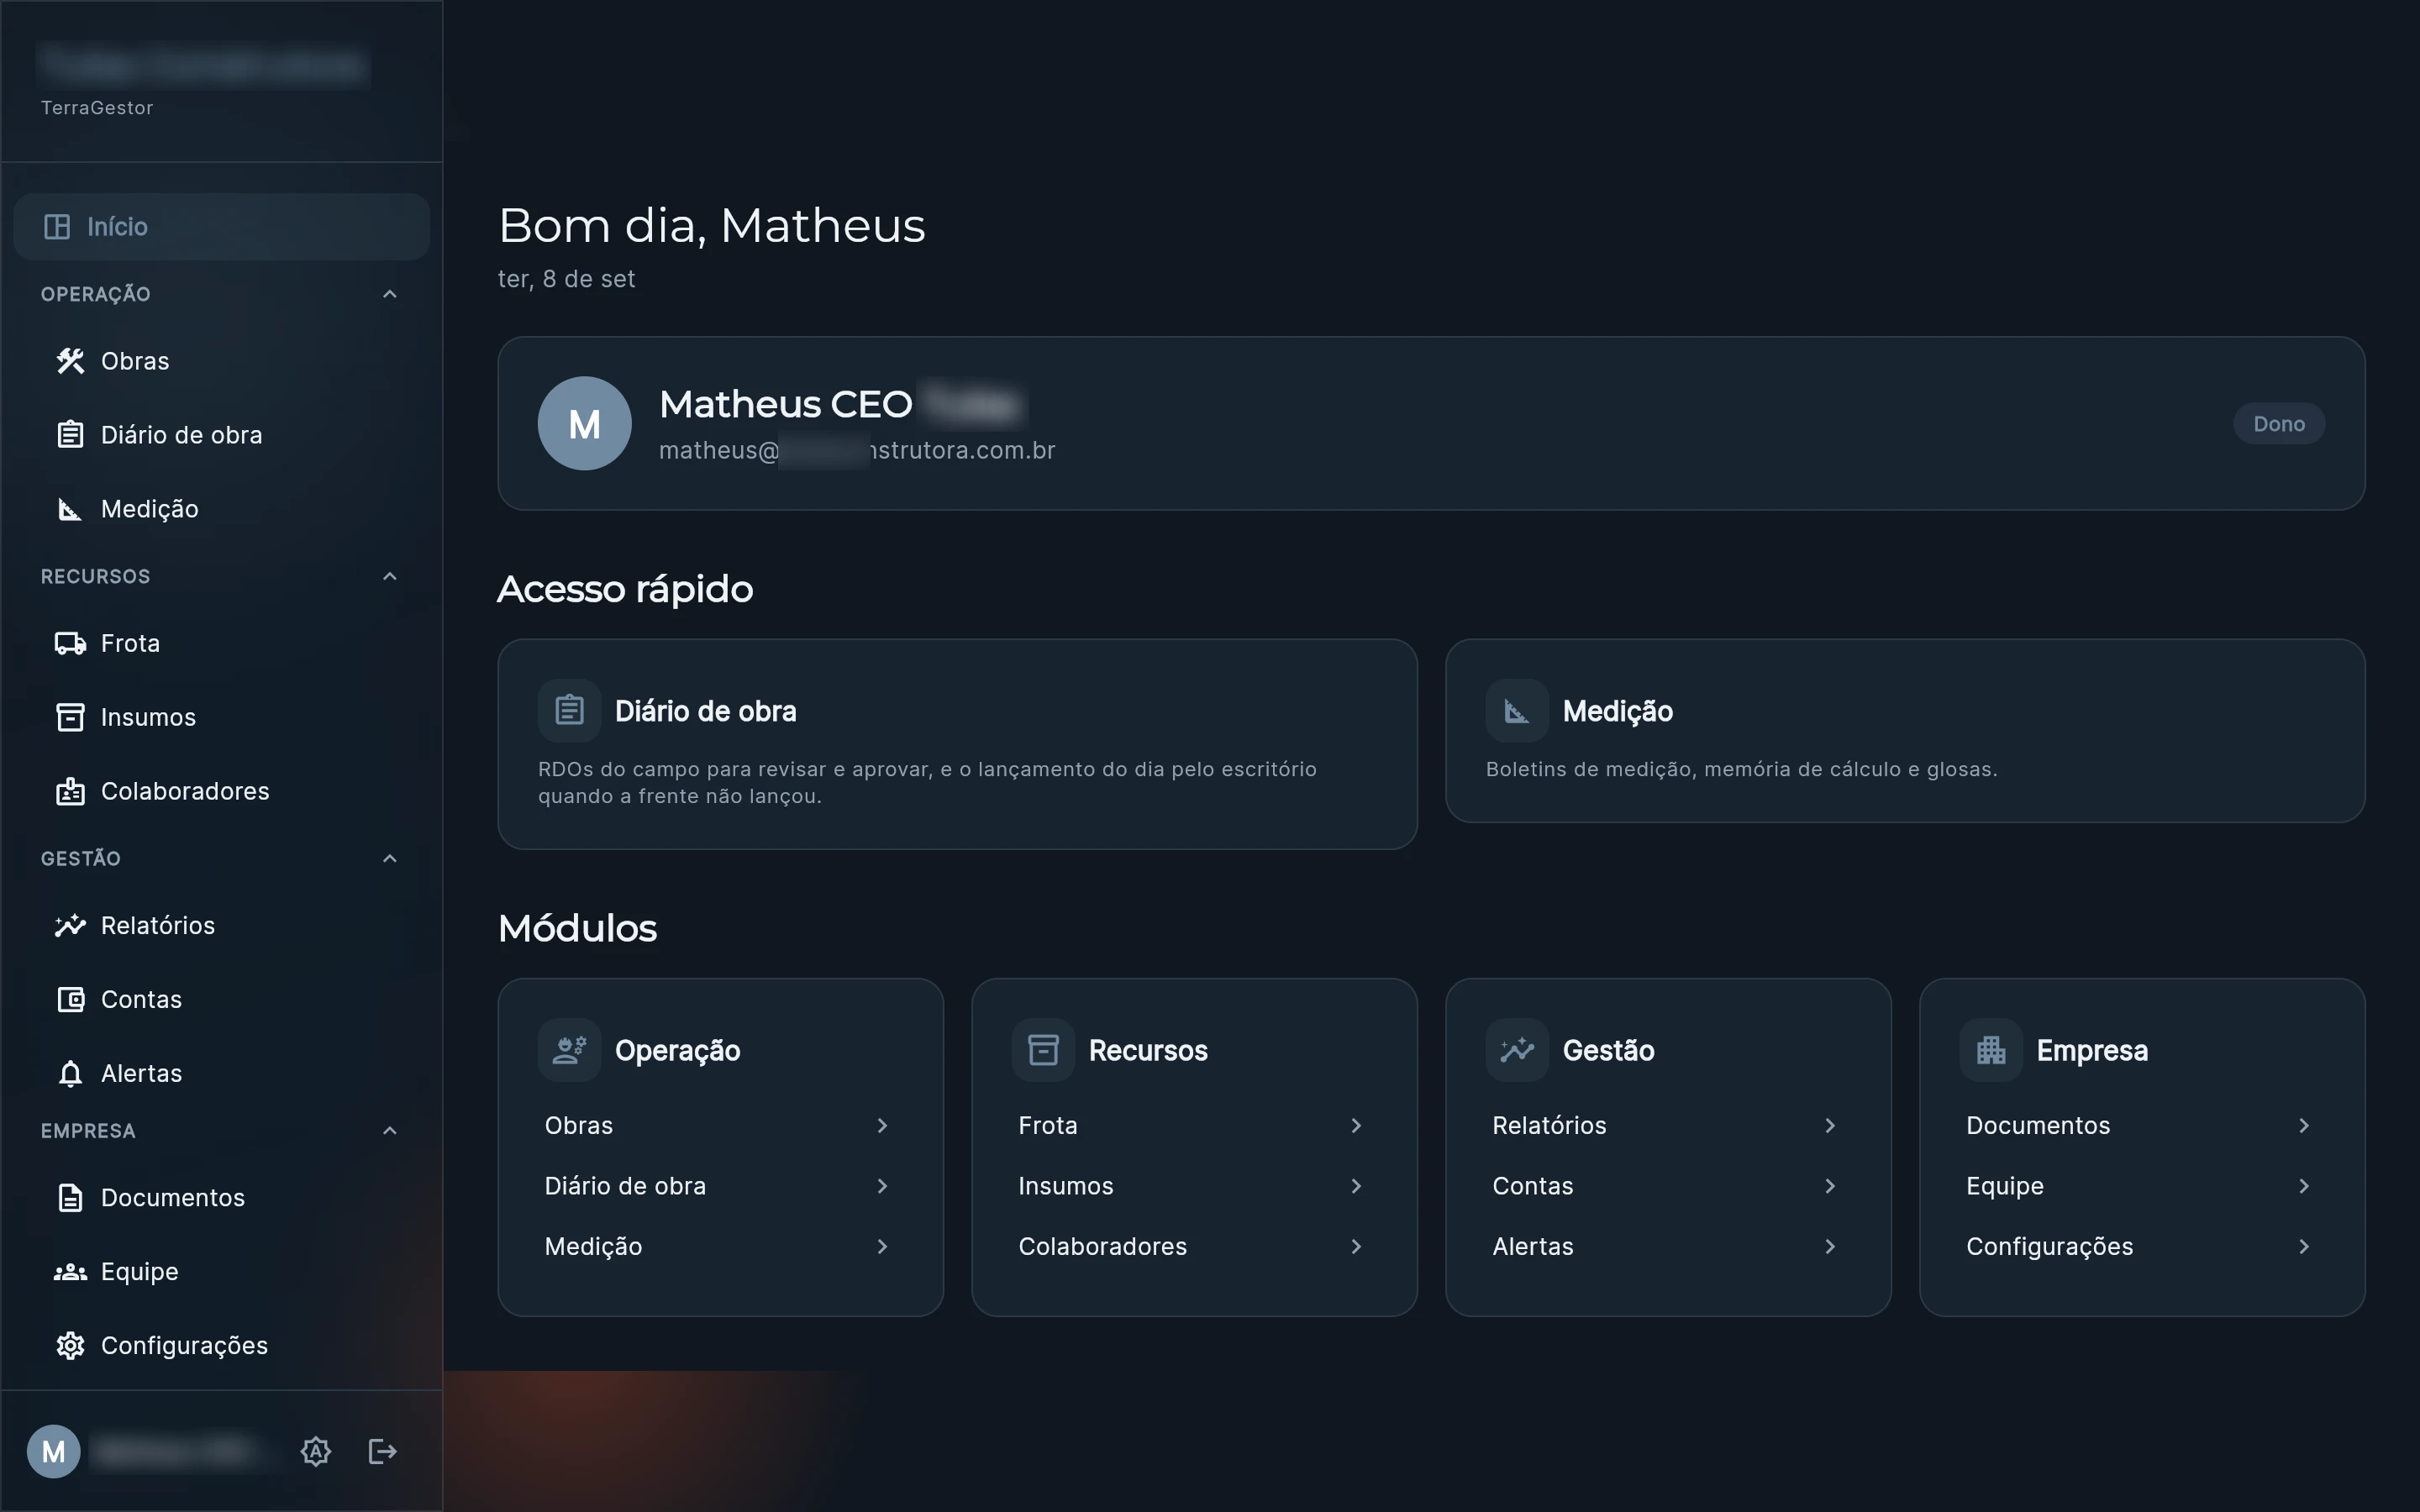Open Configurações link in Empresa card

[x=2142, y=1246]
